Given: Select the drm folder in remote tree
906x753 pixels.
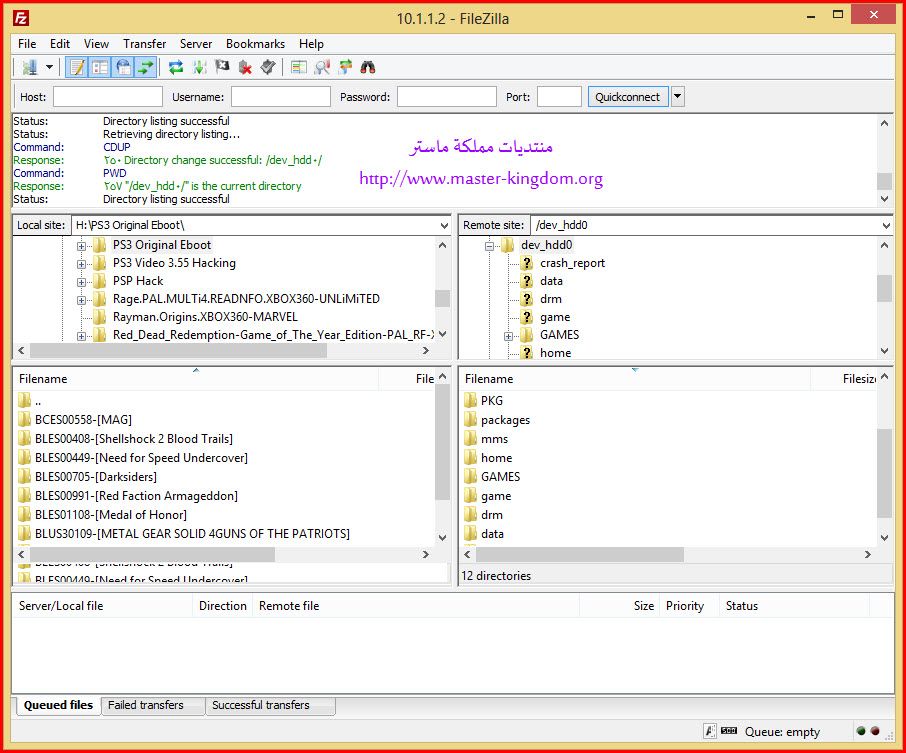Looking at the screenshot, I should [551, 299].
